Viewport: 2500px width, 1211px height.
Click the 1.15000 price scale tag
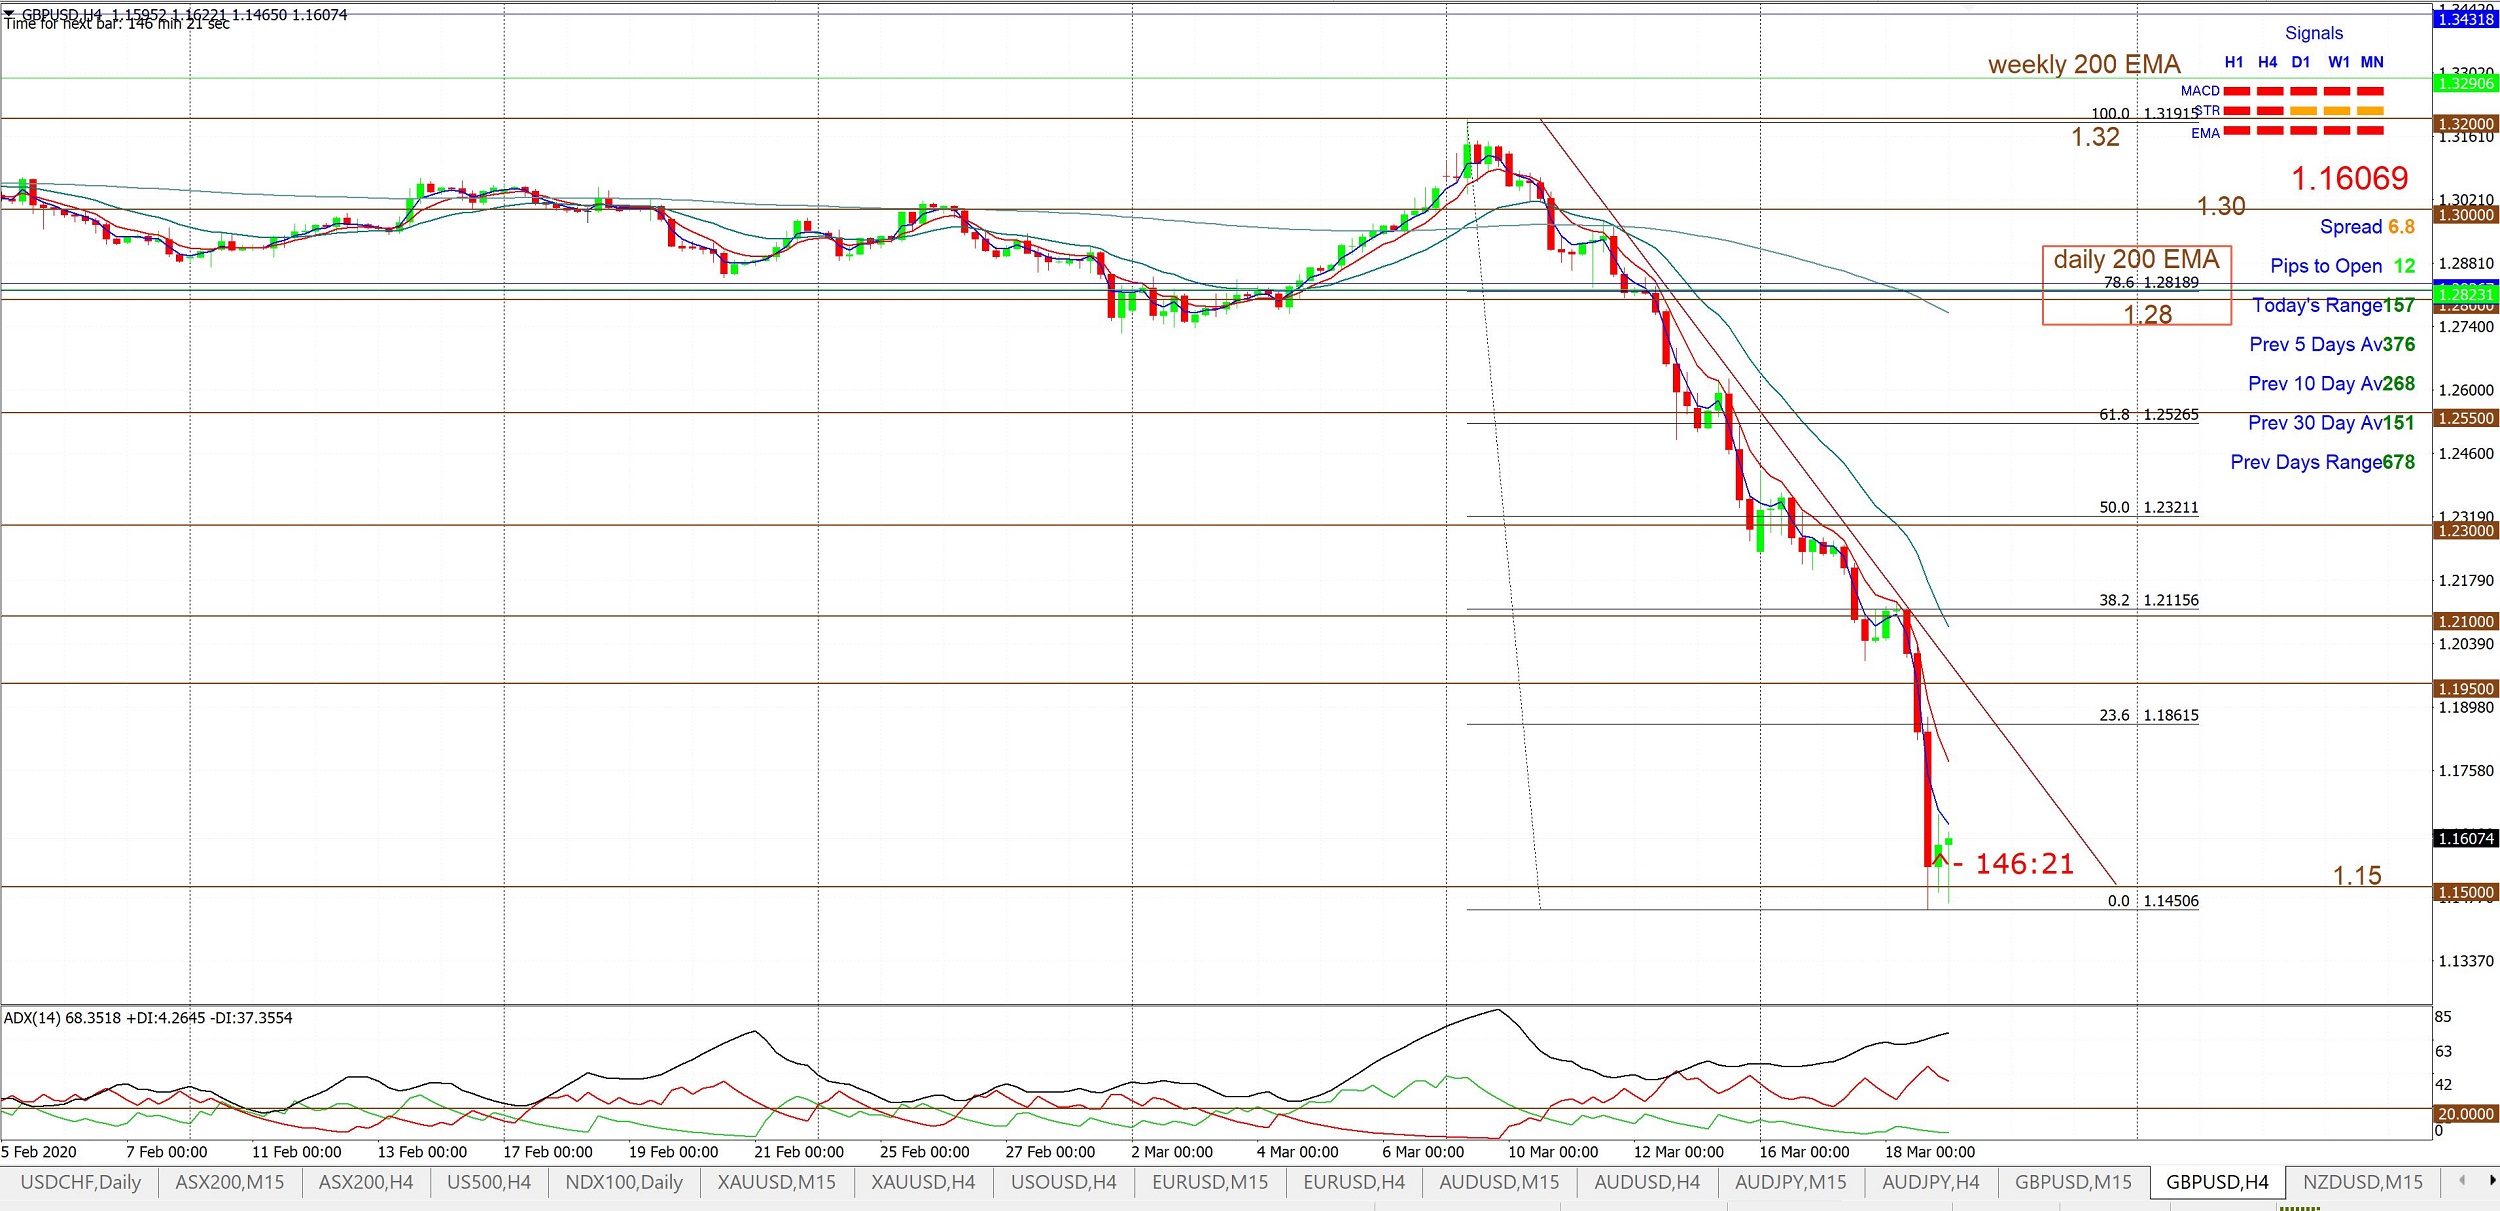pyautogui.click(x=2466, y=893)
